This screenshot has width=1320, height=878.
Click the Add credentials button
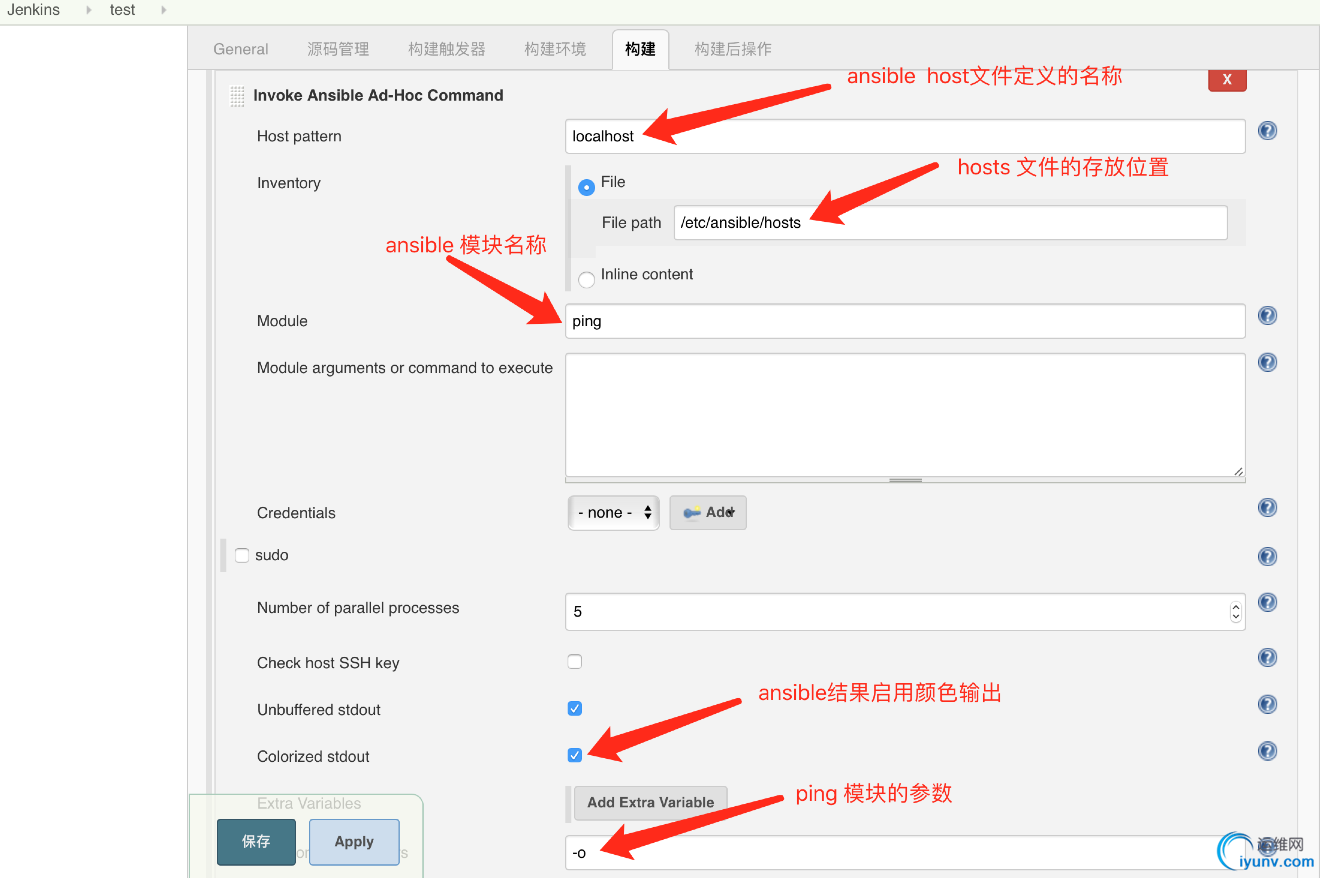[x=708, y=512]
